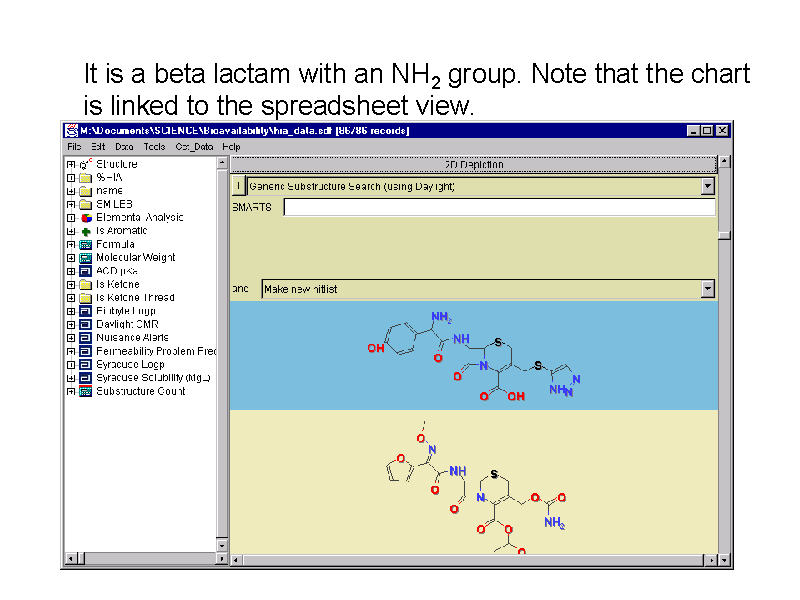Click the Syracuse Logp tree icon
Viewport: 800px width, 600px height.
tap(85, 365)
